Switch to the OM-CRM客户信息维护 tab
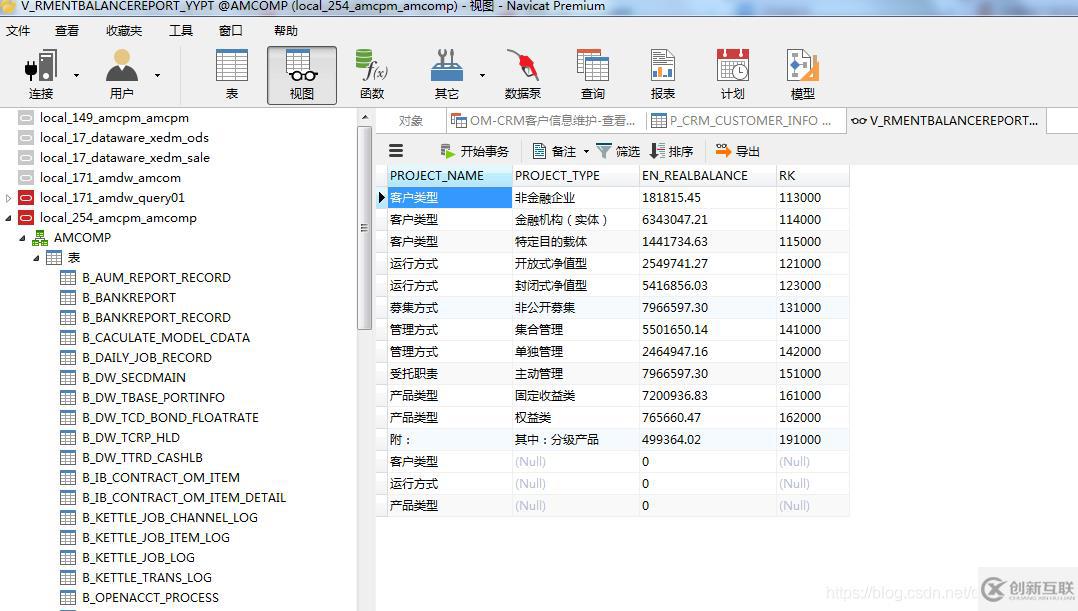 coord(544,121)
